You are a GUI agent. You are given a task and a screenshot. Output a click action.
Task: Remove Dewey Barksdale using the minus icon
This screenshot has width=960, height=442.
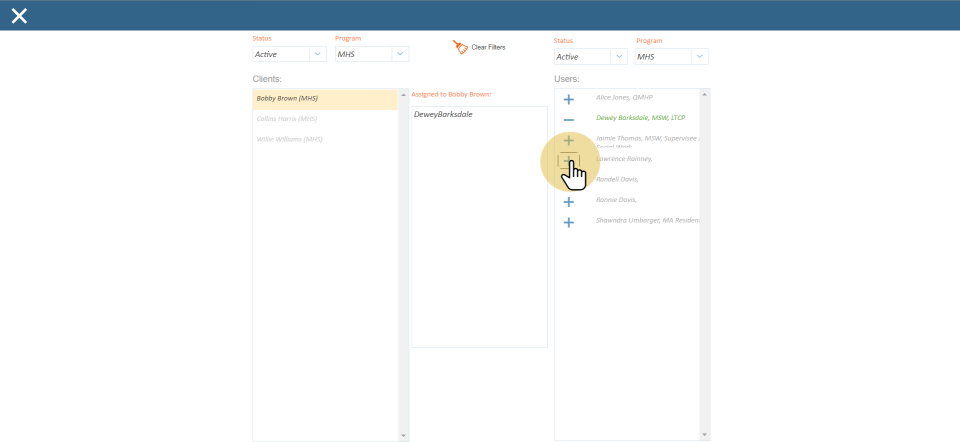pyautogui.click(x=569, y=120)
